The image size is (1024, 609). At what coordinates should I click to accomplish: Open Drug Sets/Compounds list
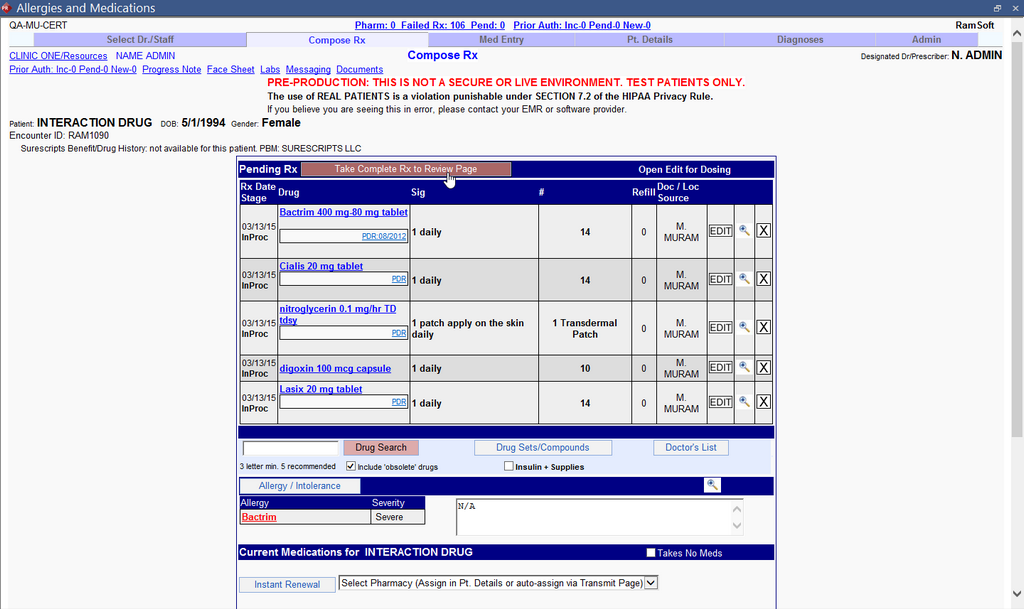(542, 447)
